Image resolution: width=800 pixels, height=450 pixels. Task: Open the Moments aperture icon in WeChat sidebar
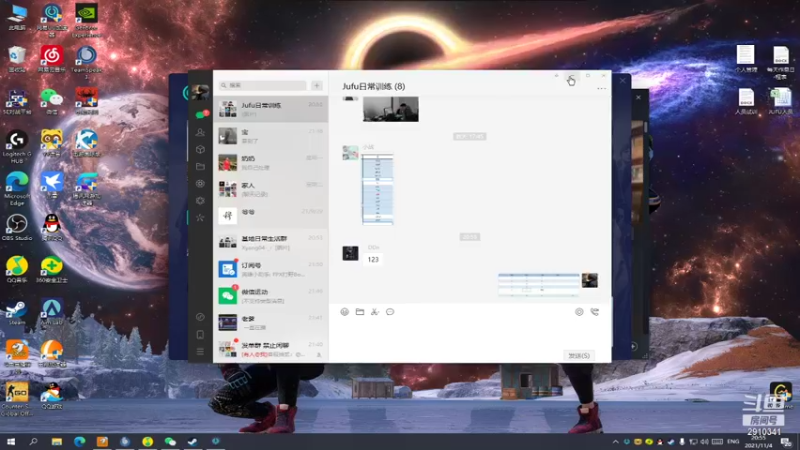click(200, 184)
